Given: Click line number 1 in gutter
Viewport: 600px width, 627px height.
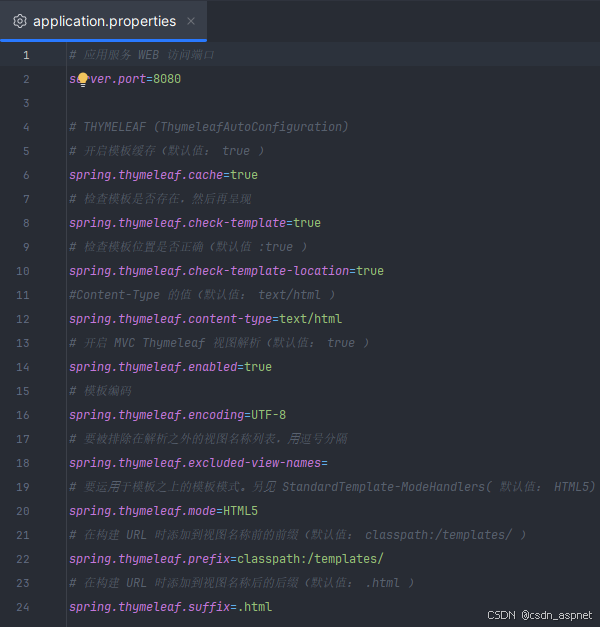Looking at the screenshot, I should pos(26,55).
